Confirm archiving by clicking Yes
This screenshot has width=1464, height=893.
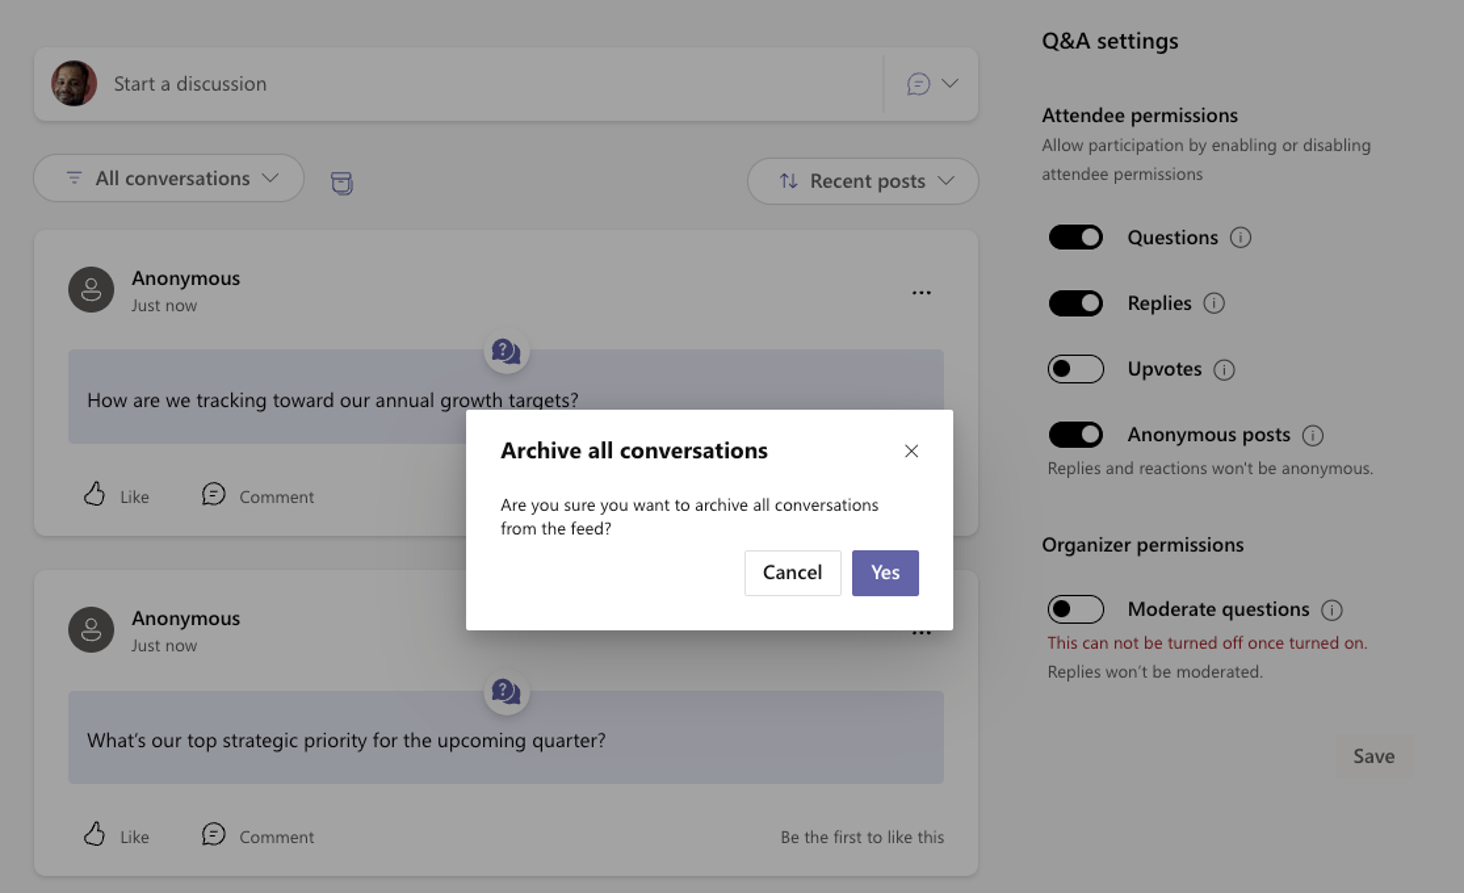point(884,572)
